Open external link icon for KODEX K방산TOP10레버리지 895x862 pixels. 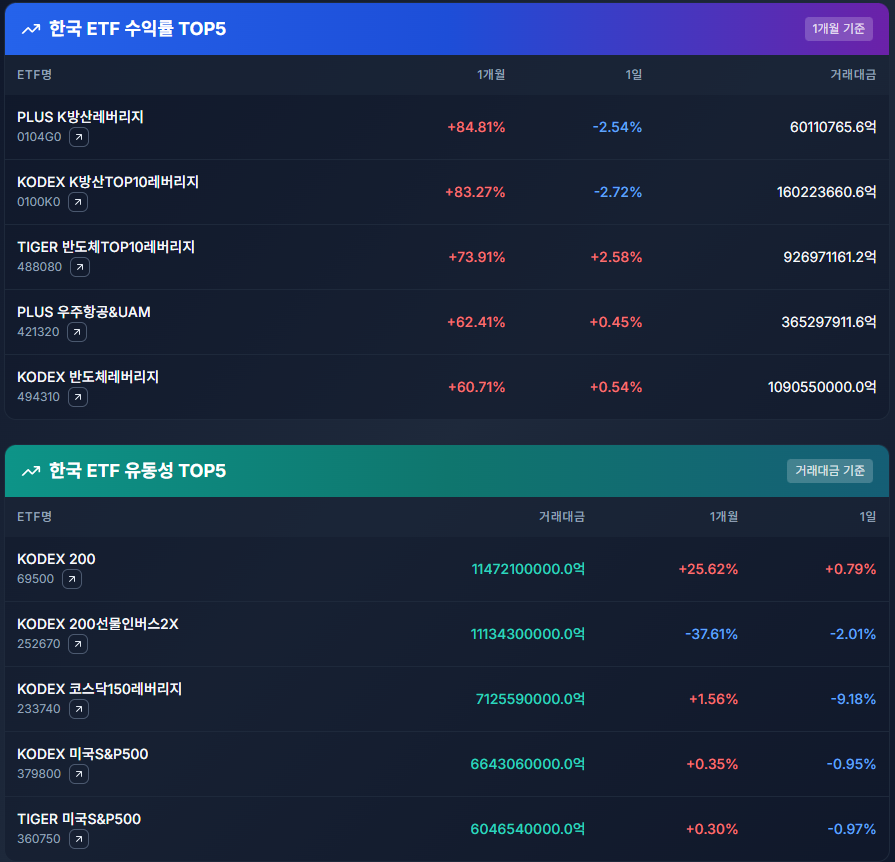(x=77, y=202)
